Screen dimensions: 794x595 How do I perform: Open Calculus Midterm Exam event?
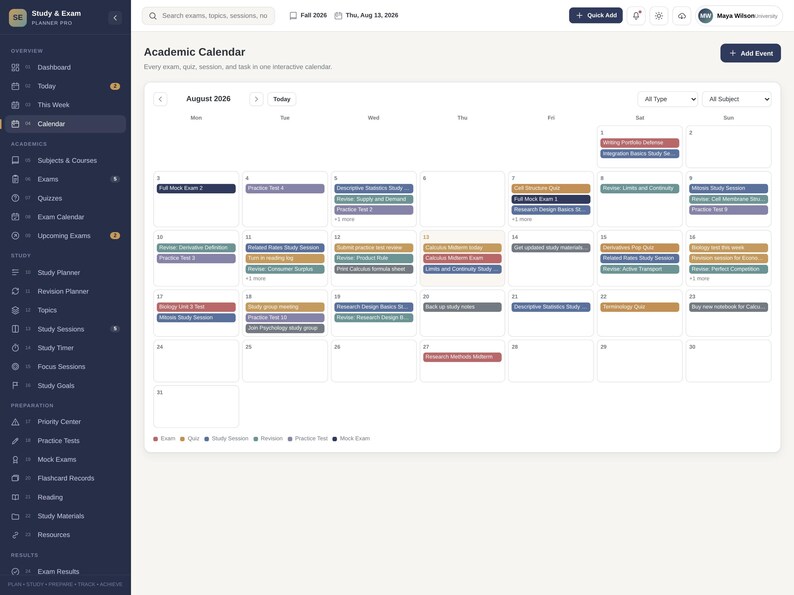pyautogui.click(x=462, y=258)
